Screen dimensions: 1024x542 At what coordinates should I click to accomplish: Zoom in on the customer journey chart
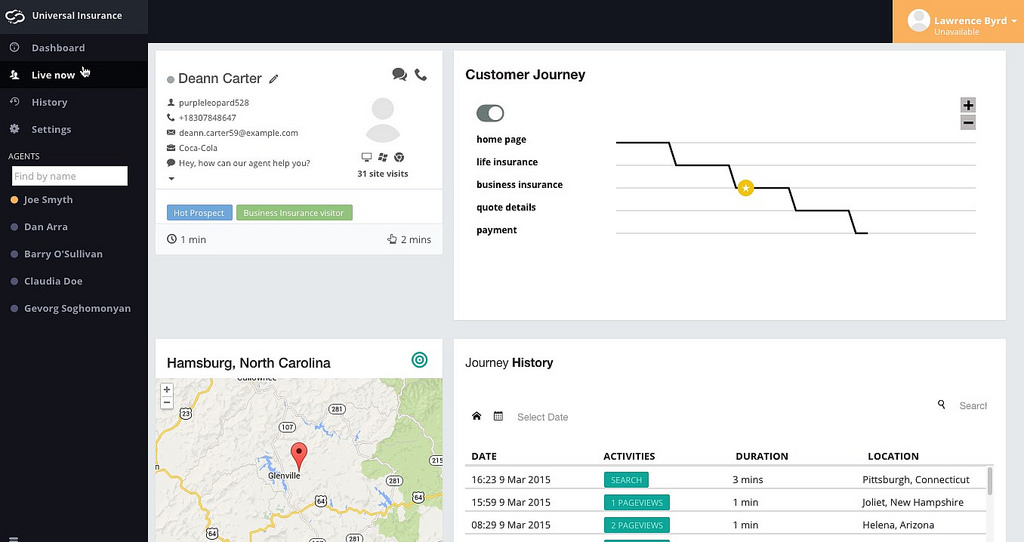click(x=967, y=105)
